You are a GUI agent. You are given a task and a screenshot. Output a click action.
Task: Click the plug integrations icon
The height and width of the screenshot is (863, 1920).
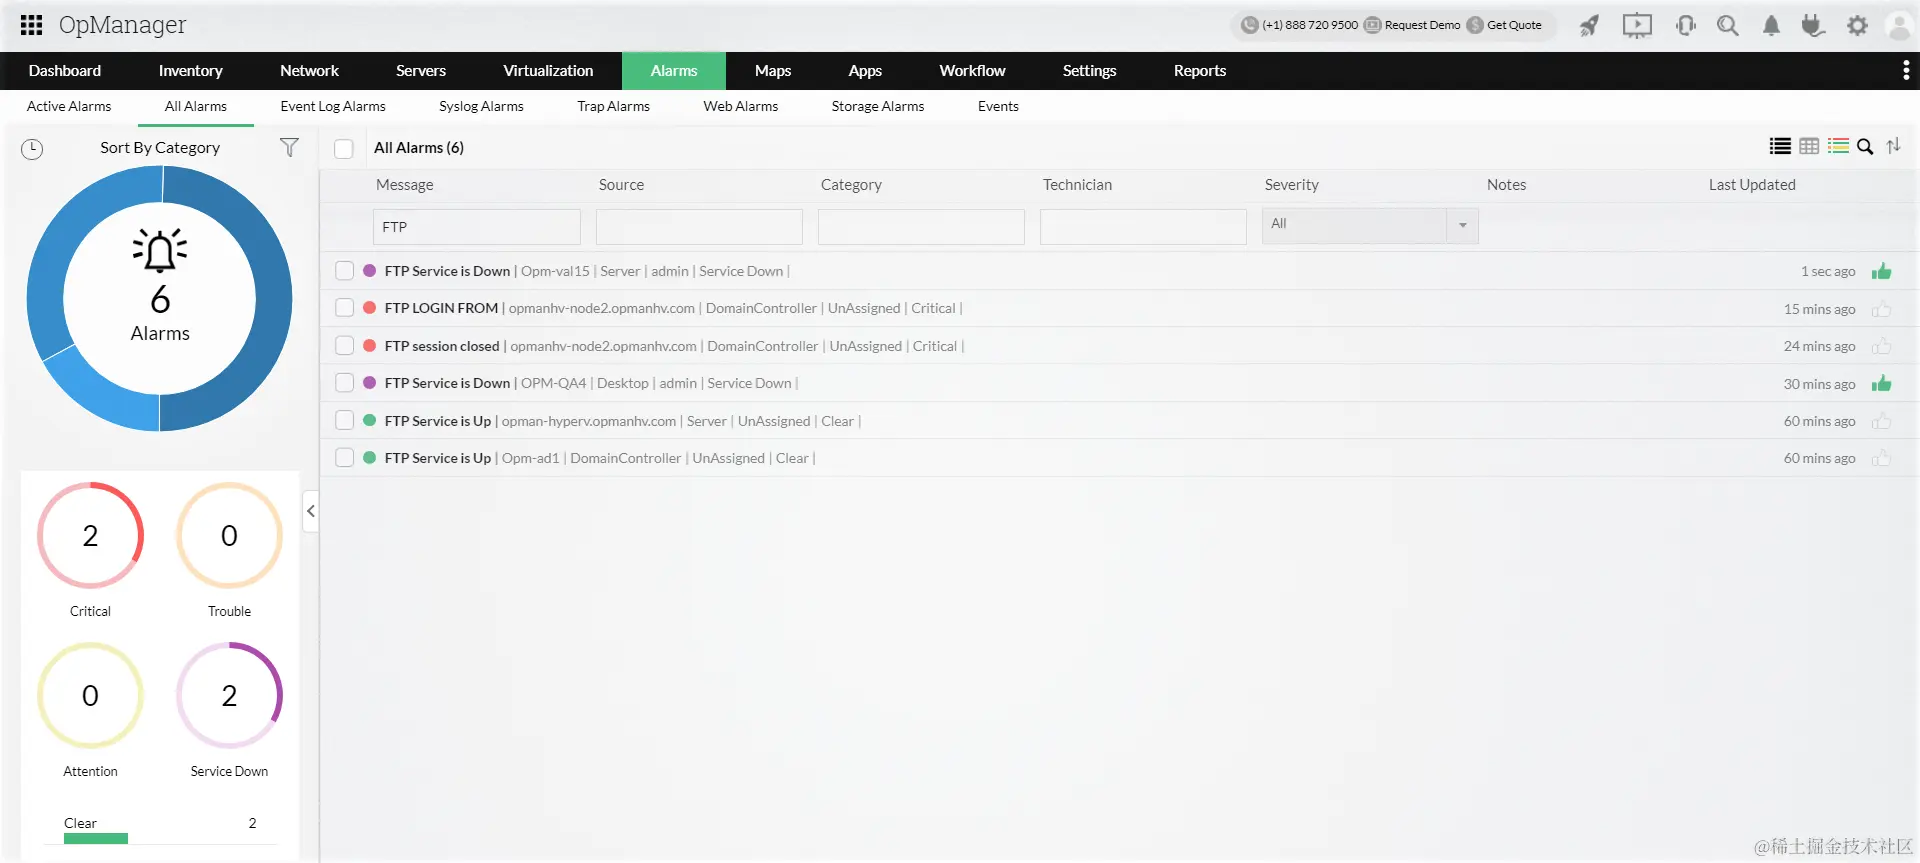point(1813,26)
